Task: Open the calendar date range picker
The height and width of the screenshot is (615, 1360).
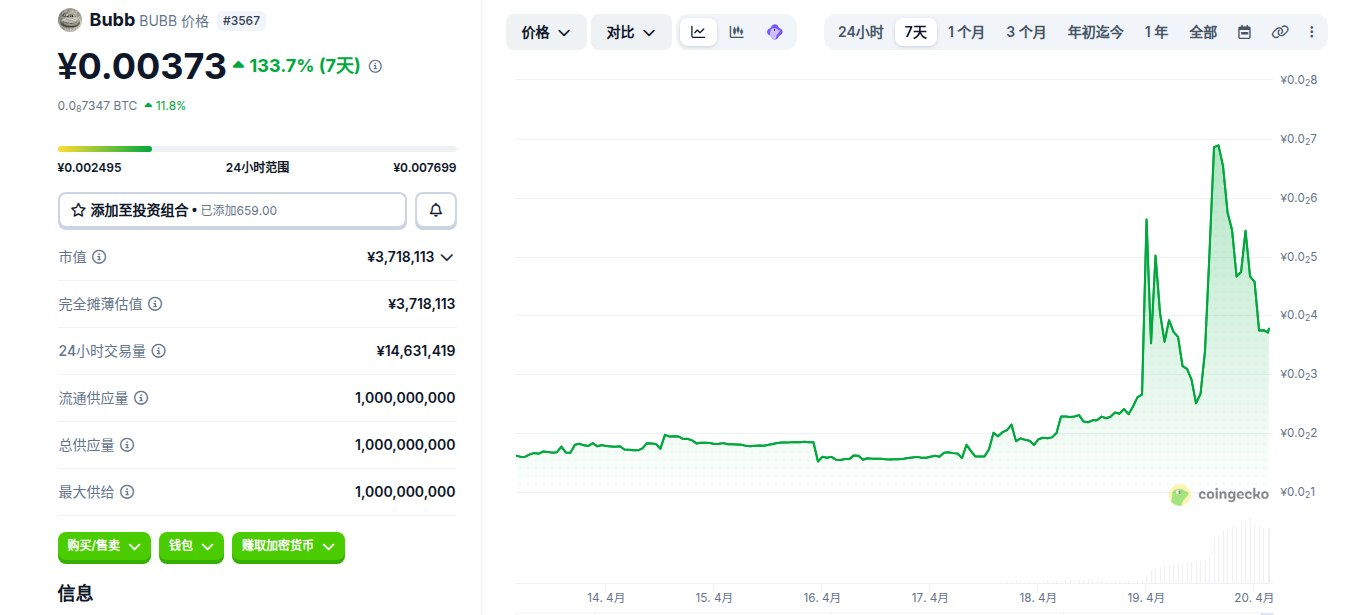Action: [1244, 32]
